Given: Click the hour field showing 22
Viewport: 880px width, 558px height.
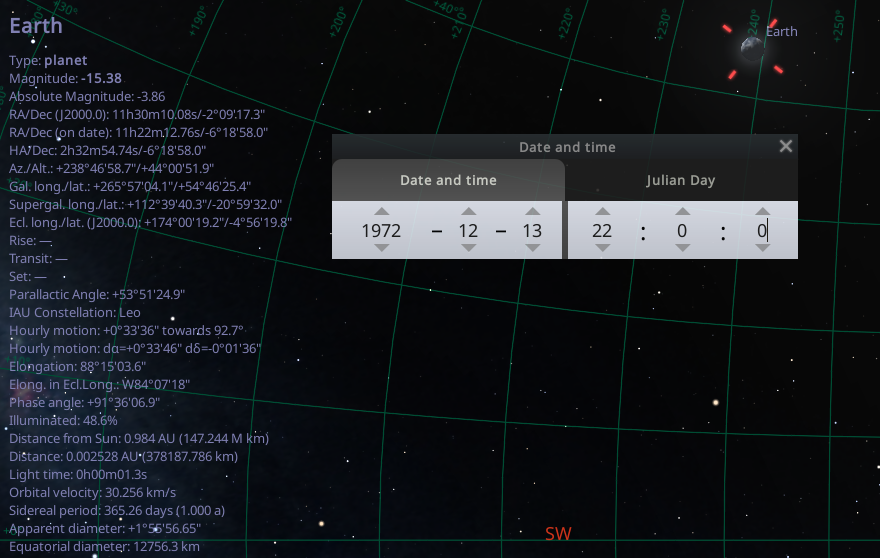Looking at the screenshot, I should [602, 231].
